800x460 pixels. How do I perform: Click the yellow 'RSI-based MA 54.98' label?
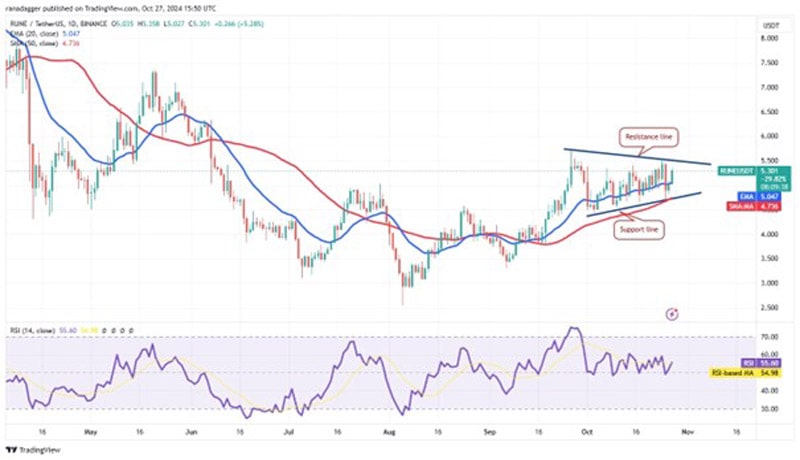pos(746,373)
